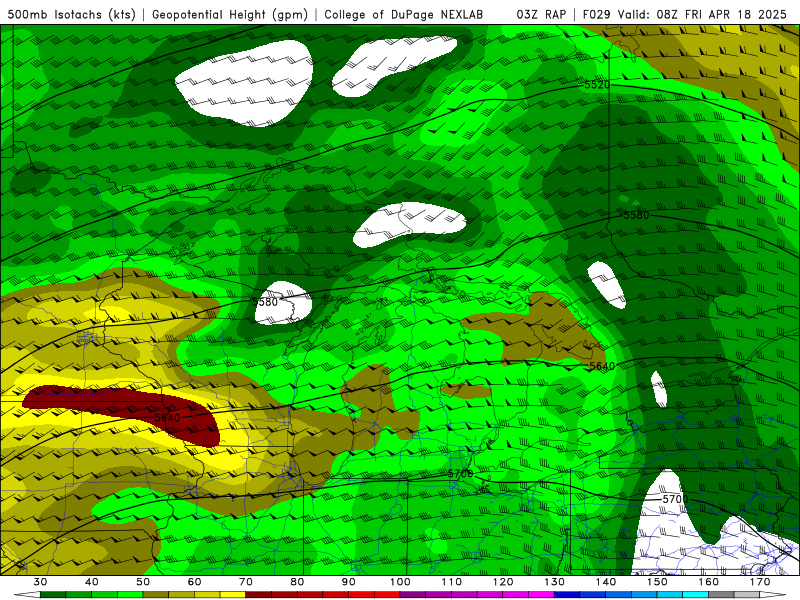Click the legend value 60
This screenshot has height=600, width=800.
194,582
